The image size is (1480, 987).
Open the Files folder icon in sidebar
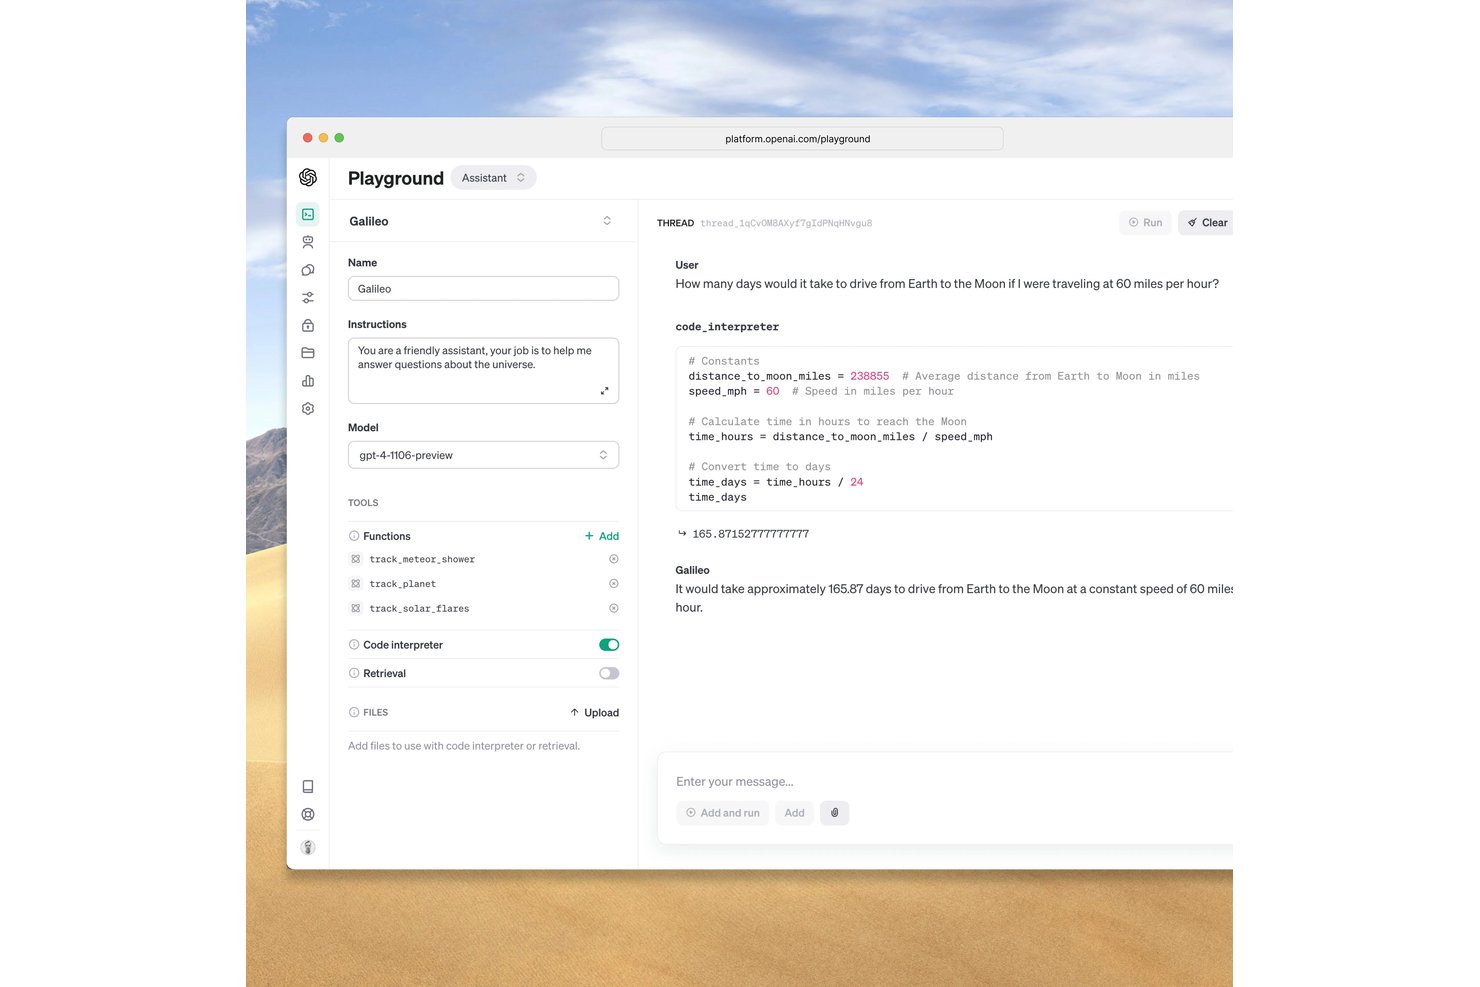[308, 353]
